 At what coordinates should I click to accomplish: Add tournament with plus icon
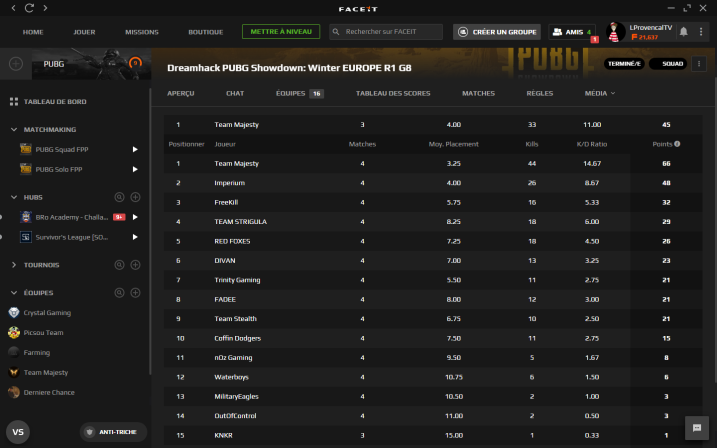point(135,265)
